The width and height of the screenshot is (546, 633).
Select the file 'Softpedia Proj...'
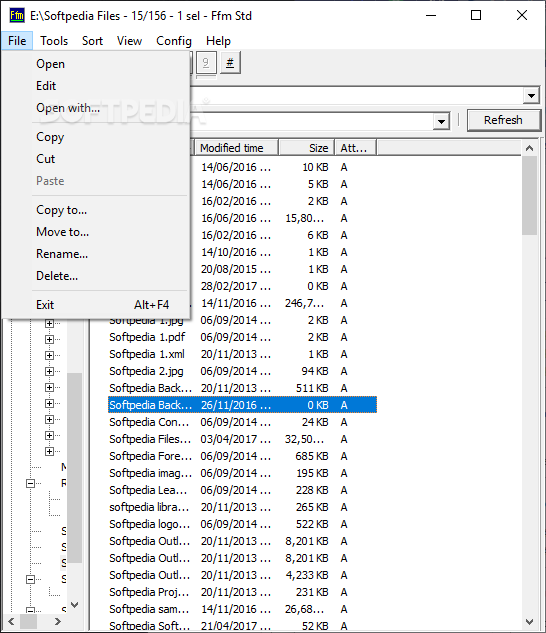pyautogui.click(x=149, y=592)
